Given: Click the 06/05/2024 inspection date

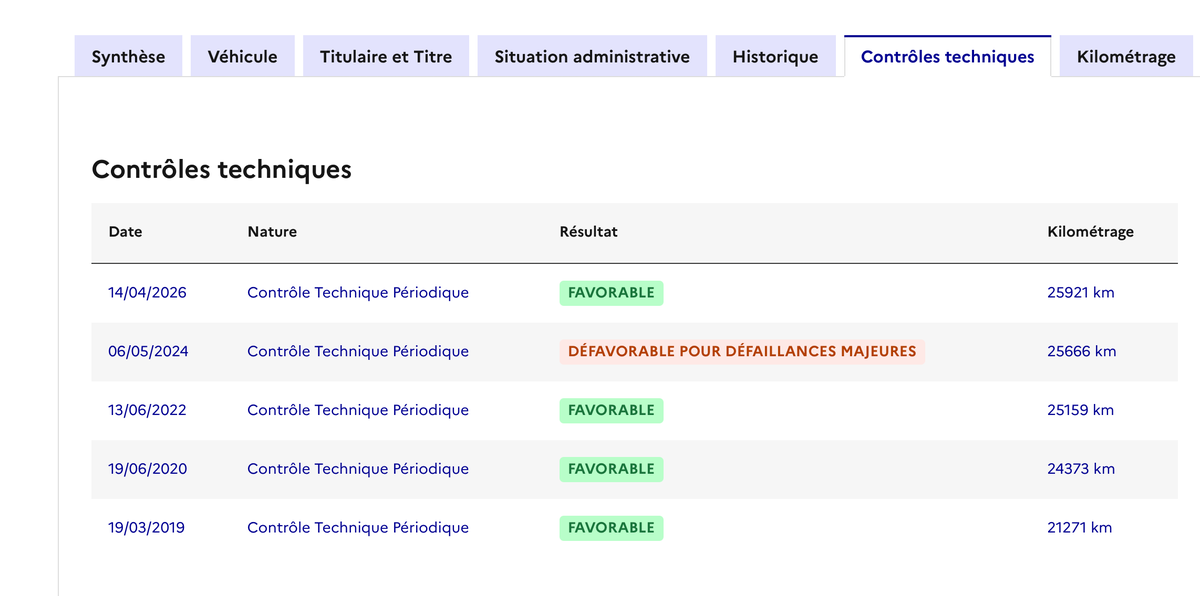Looking at the screenshot, I should (148, 352).
